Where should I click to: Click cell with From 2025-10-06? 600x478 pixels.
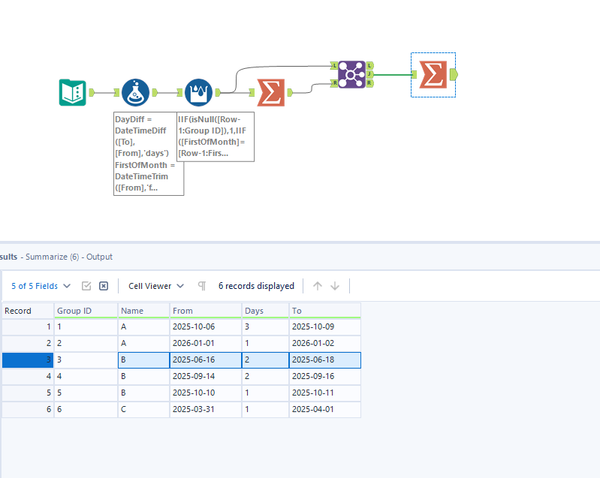[205, 326]
